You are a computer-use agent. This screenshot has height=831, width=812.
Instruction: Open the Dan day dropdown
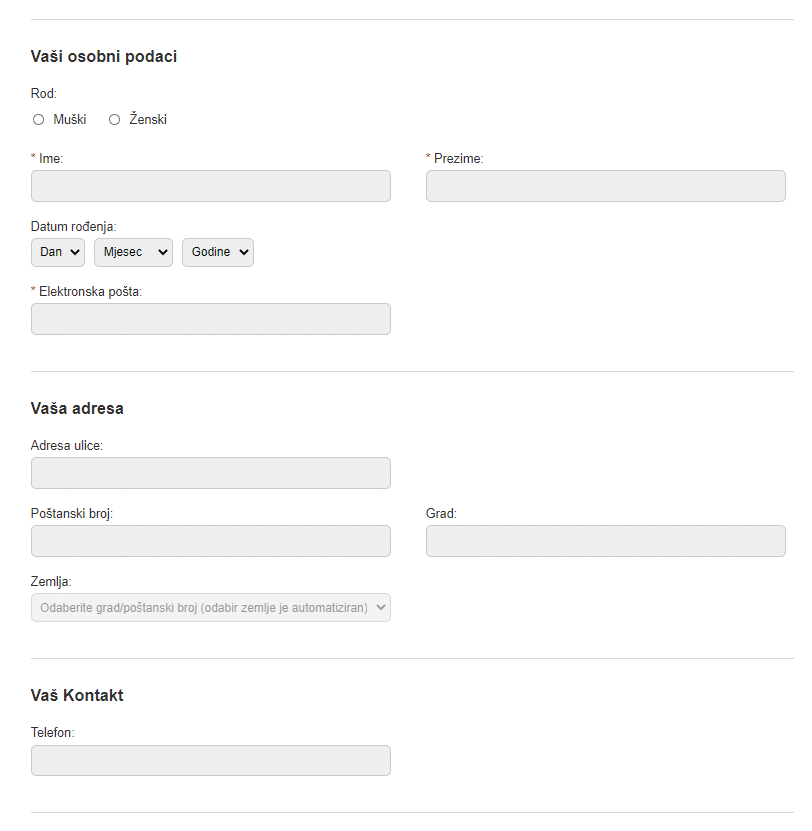pos(58,252)
